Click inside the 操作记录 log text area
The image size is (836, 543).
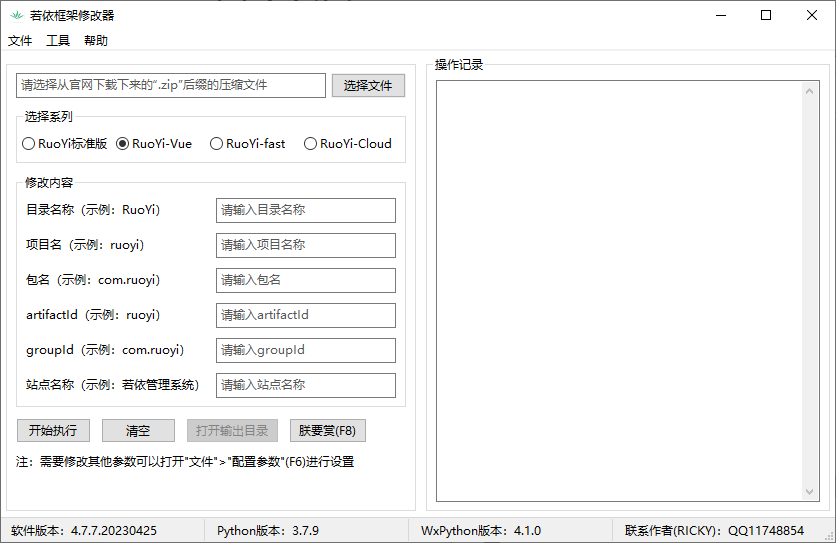(620, 291)
